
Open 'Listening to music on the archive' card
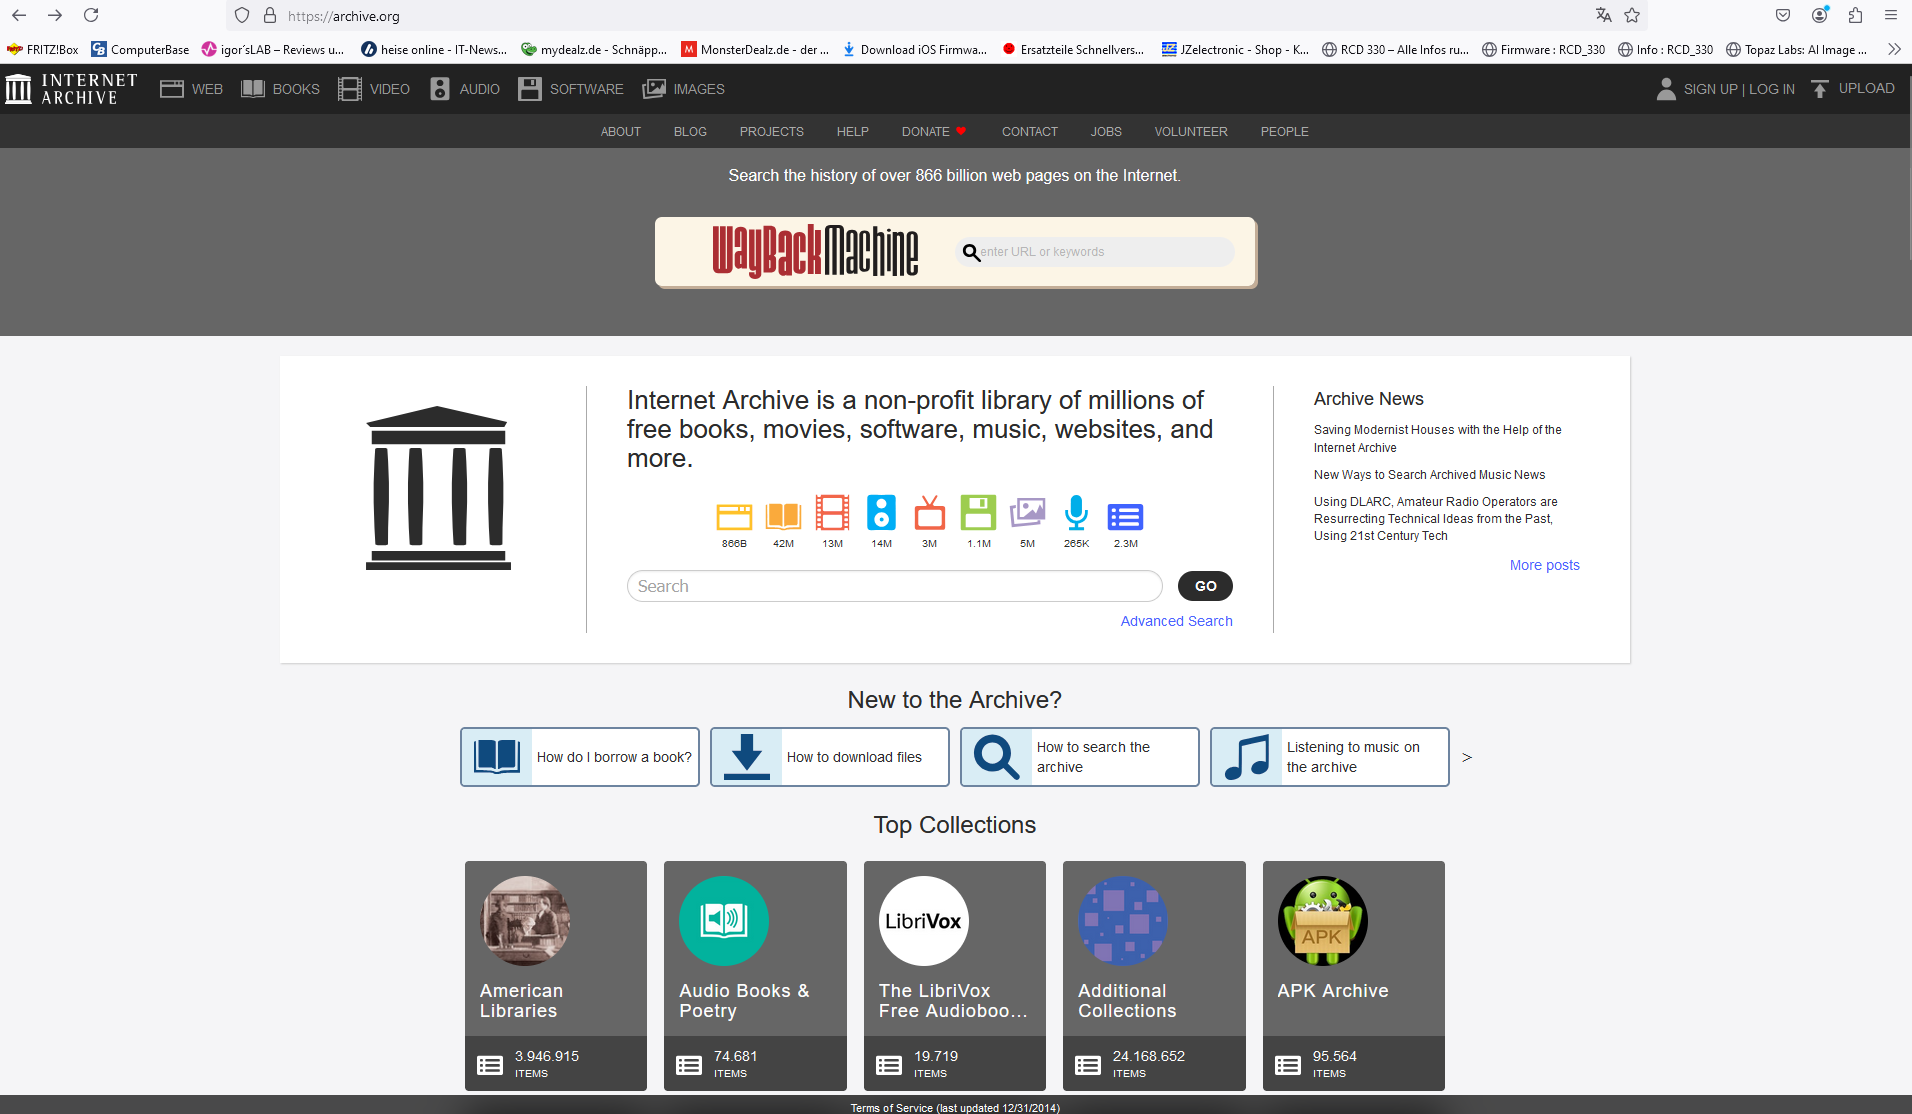click(x=1330, y=757)
